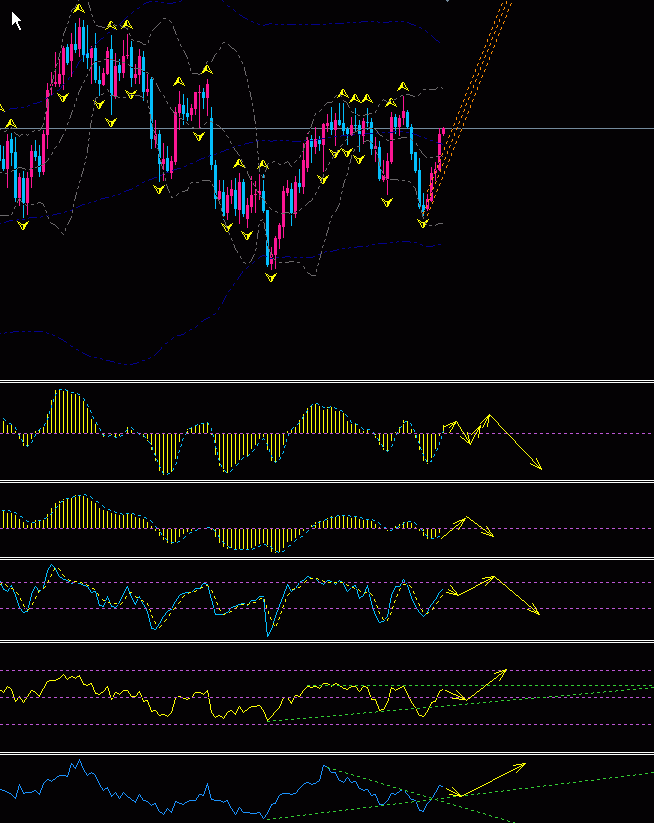654x823 pixels.
Task: Select the down fractal arrow below the latest swing low
Action: (423, 223)
